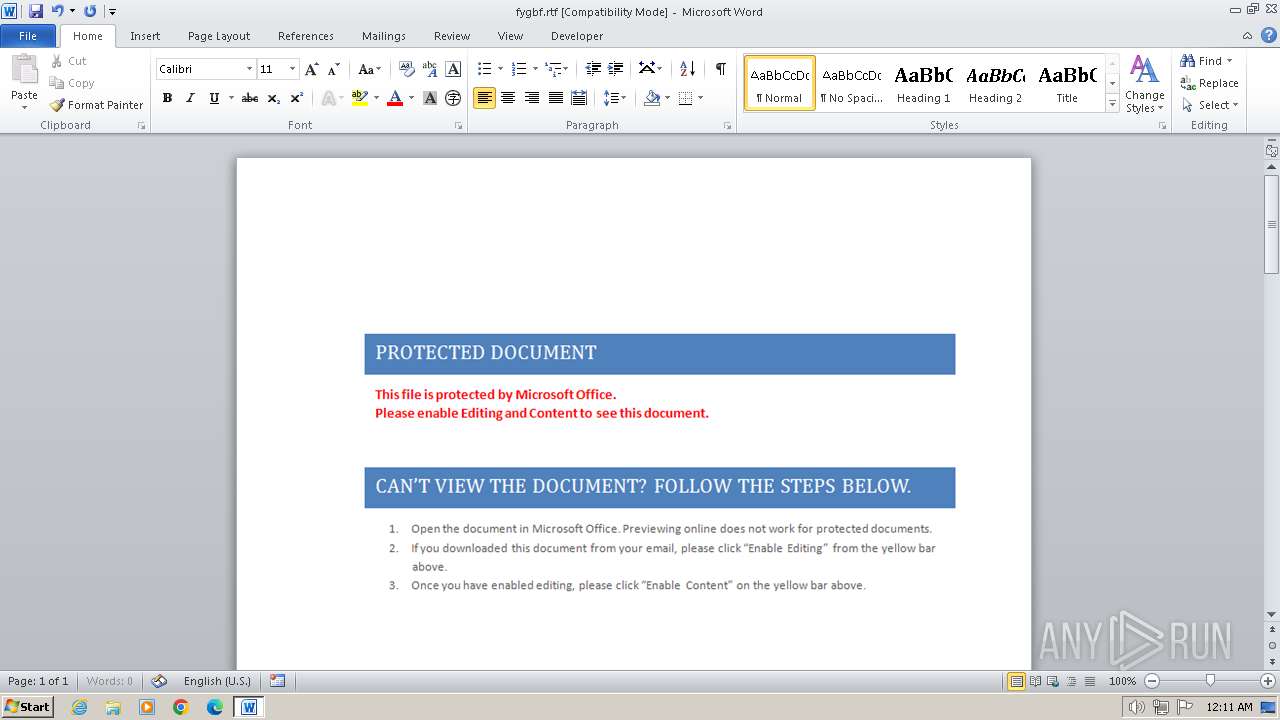The image size is (1280, 720).
Task: Open the Borders dropdown arrow
Action: click(700, 98)
